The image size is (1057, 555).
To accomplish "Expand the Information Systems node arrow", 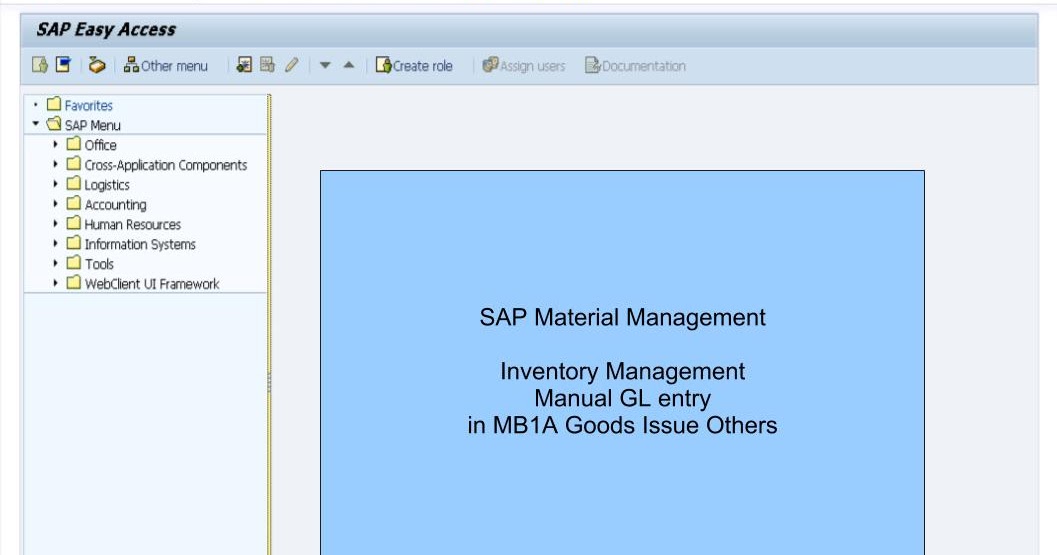I will (55, 243).
